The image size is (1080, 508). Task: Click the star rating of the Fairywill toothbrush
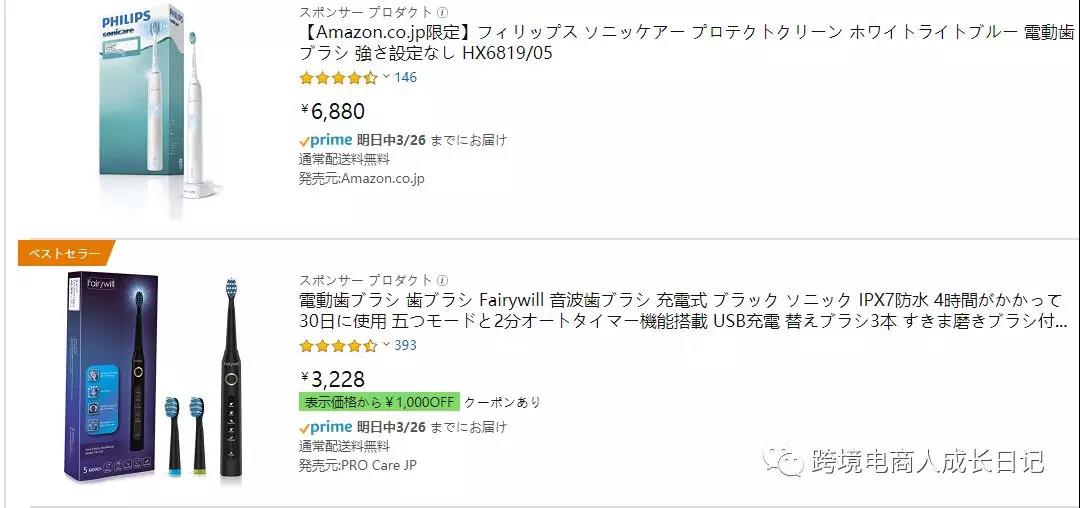(338, 346)
